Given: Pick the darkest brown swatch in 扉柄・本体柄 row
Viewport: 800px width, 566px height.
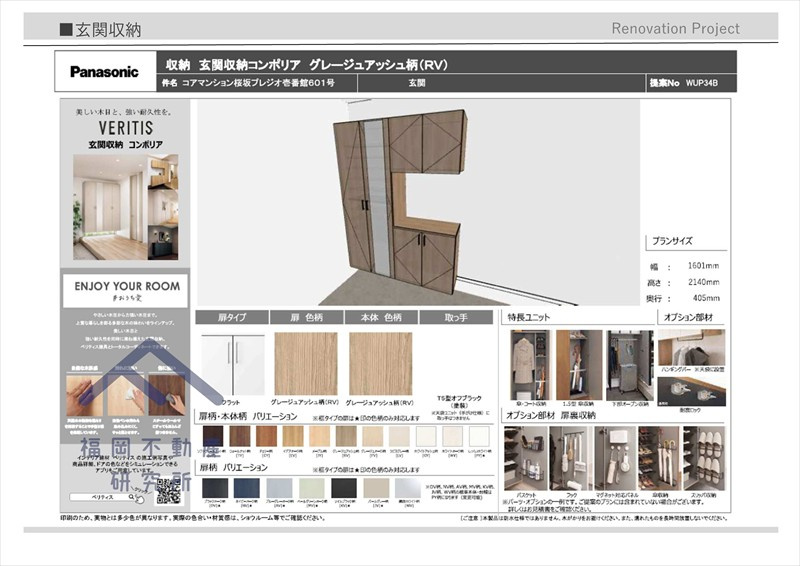Looking at the screenshot, I should point(213,436).
